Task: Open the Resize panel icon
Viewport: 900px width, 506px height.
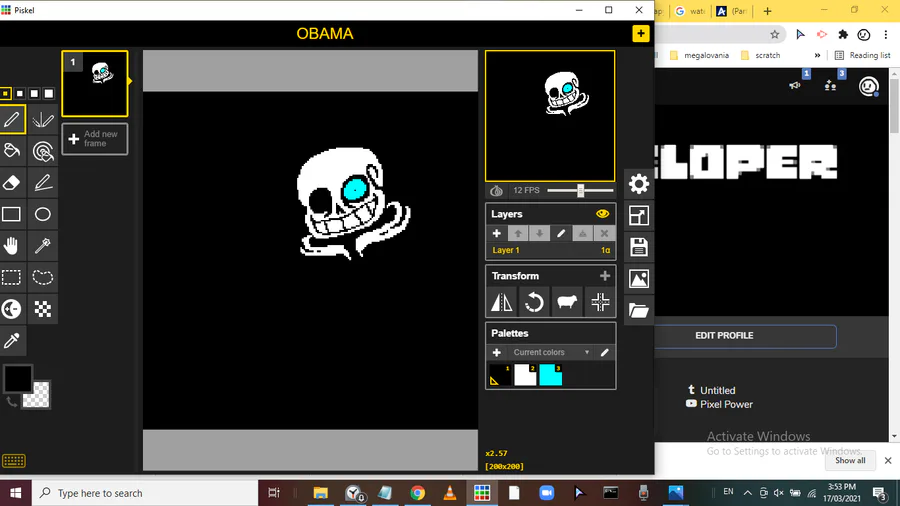Action: (638, 216)
